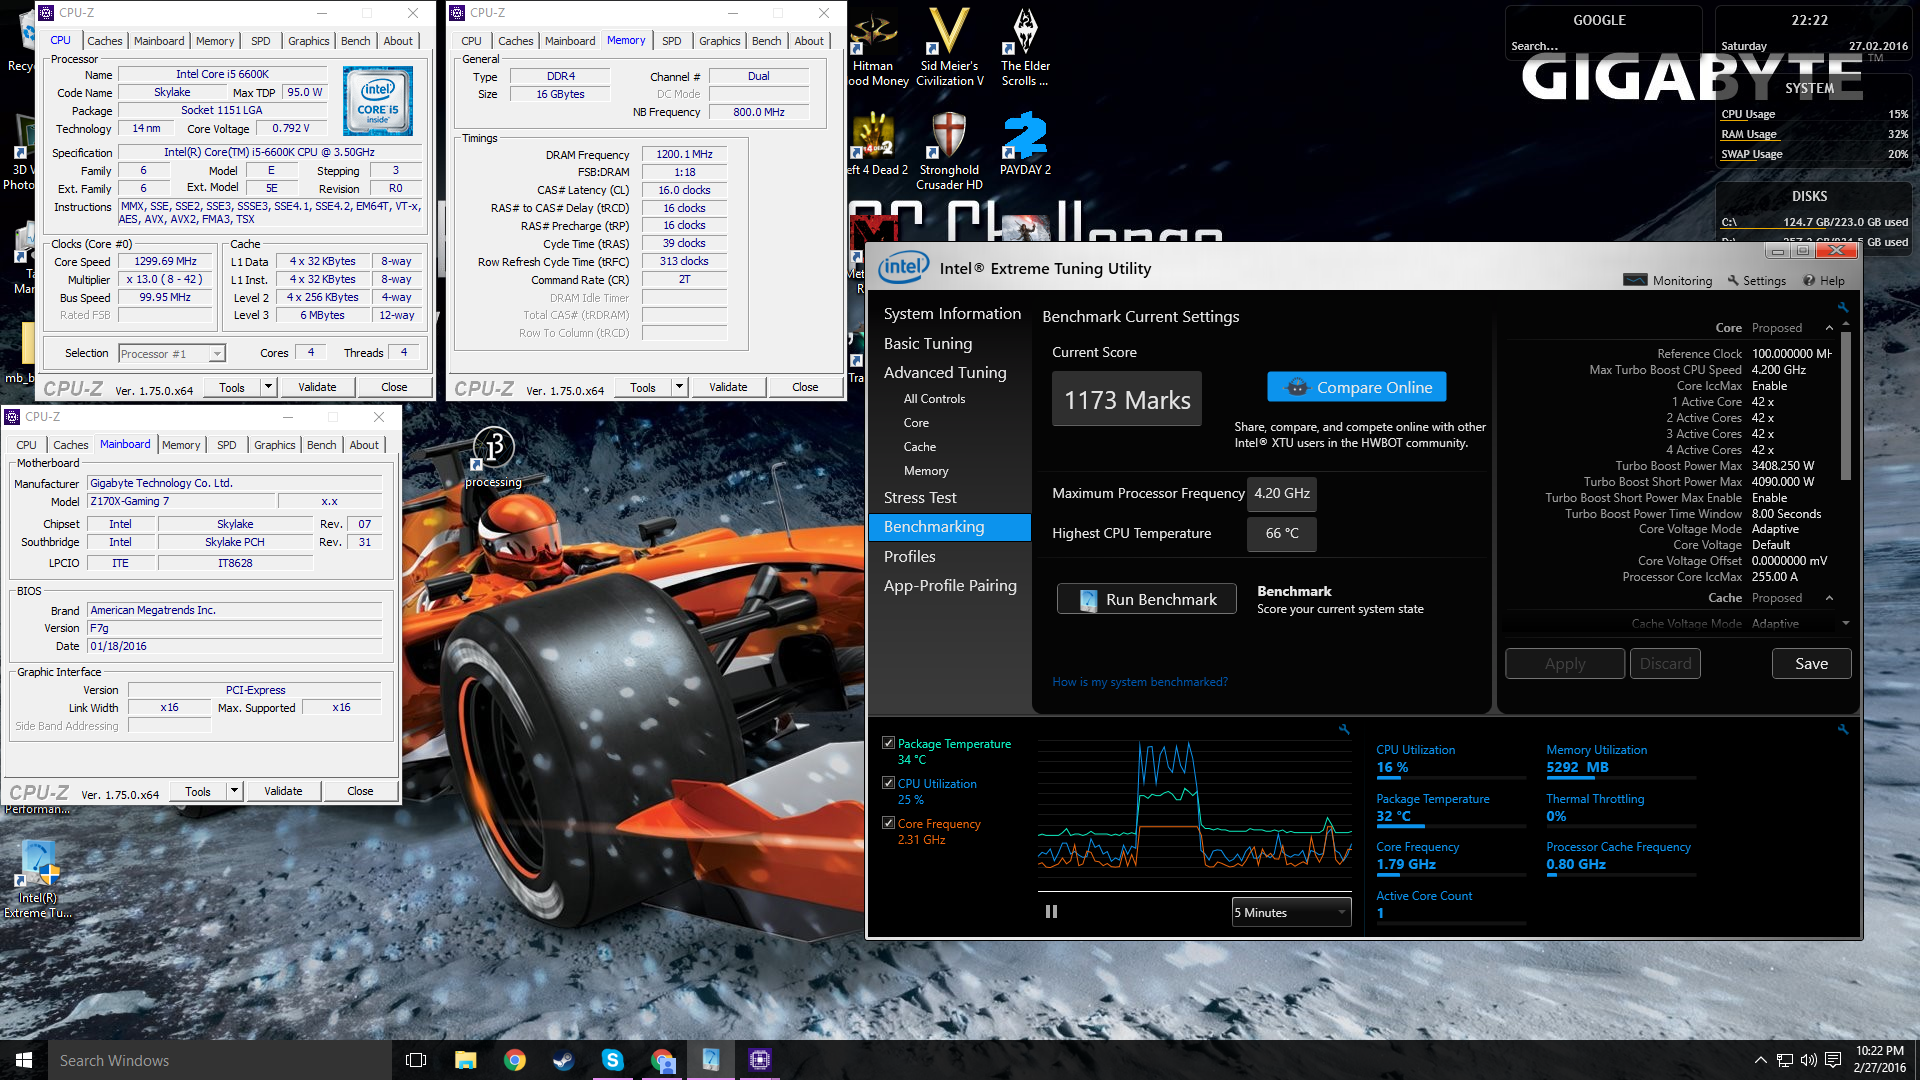Click Validate in Memory CPU-Z window
The image size is (1920, 1080).
(728, 387)
